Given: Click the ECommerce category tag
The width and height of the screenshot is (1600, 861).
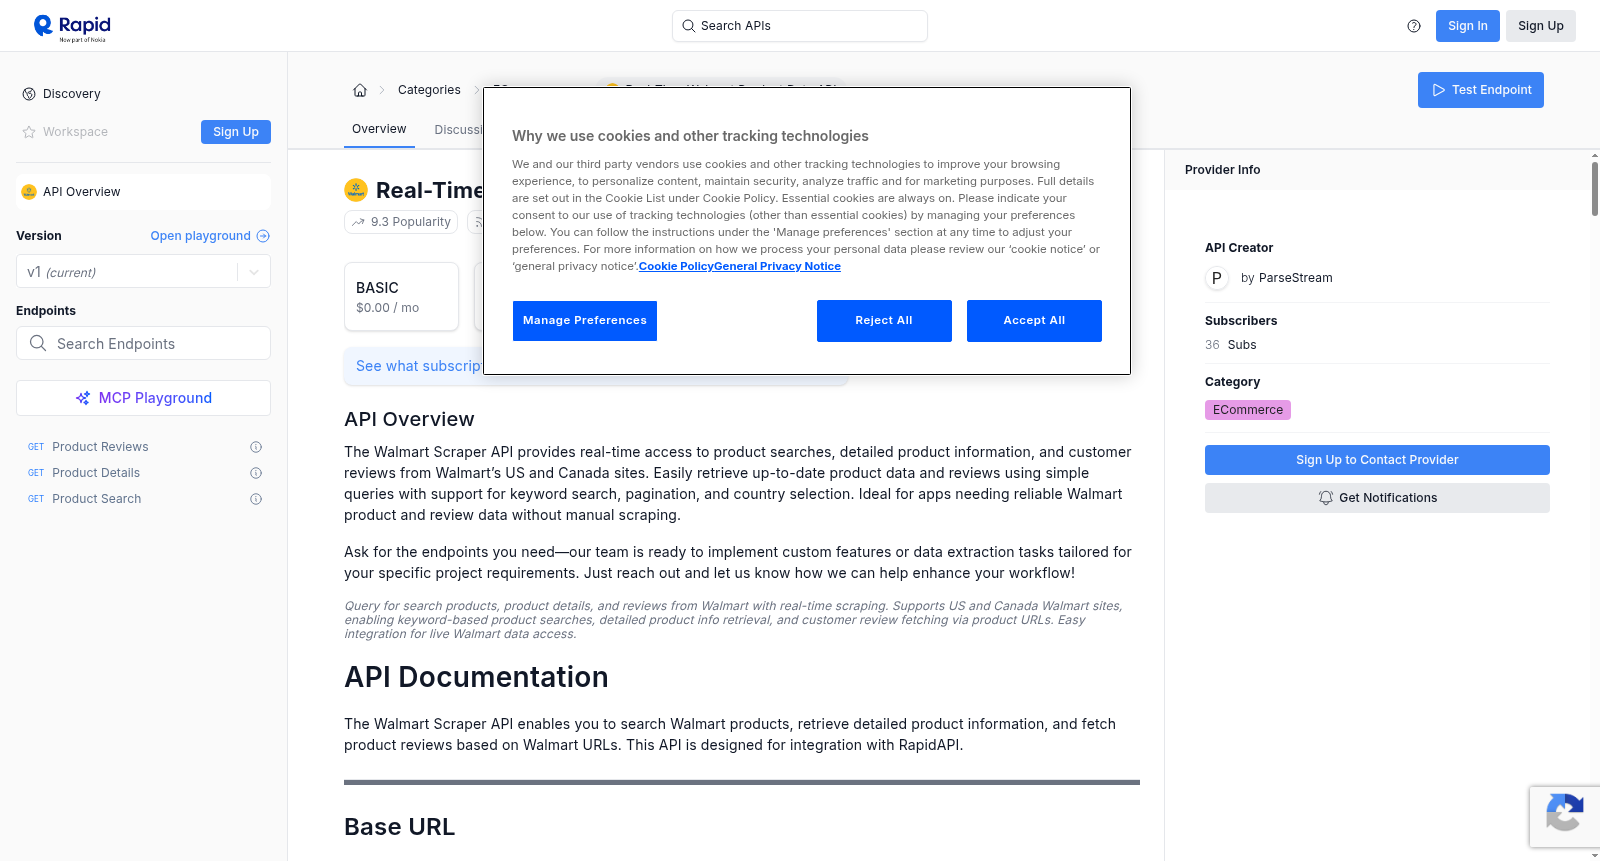Looking at the screenshot, I should pyautogui.click(x=1248, y=410).
